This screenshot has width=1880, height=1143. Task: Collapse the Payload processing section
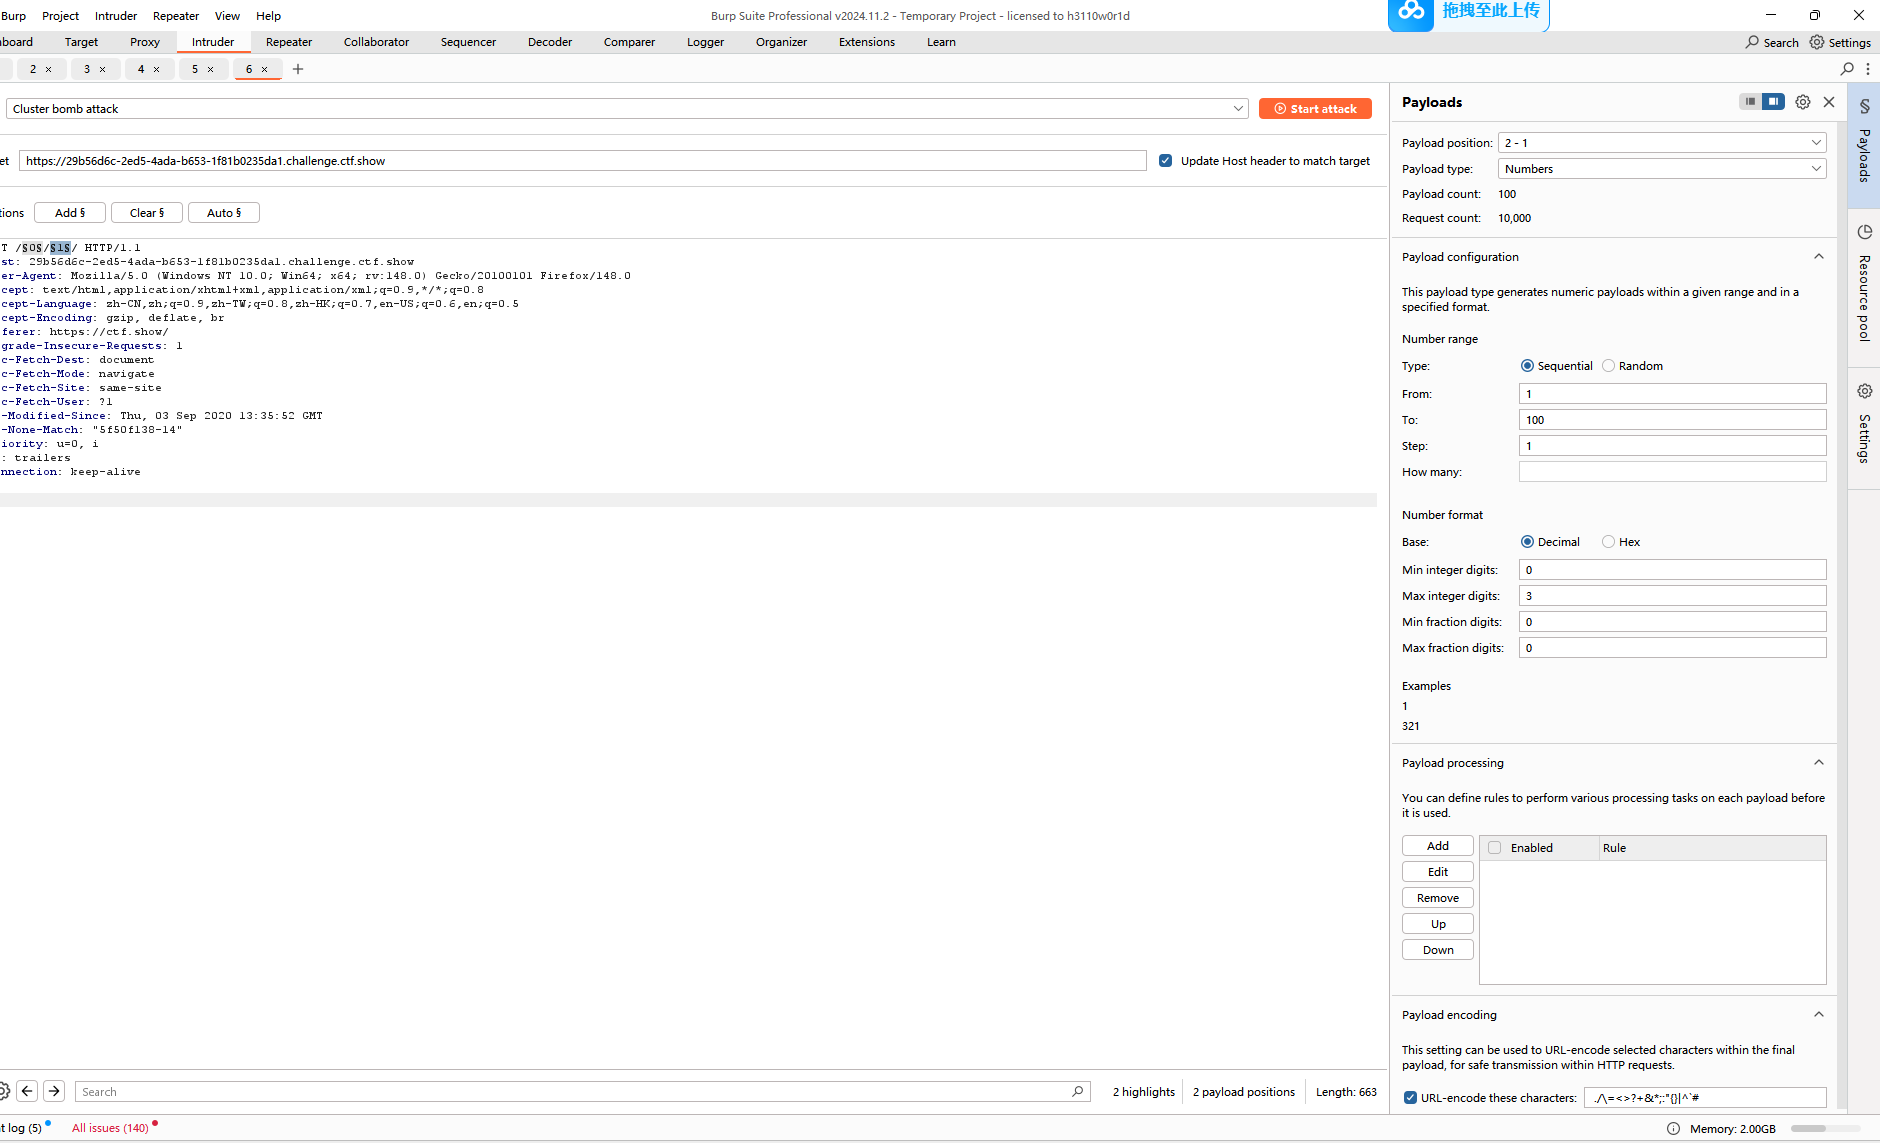pyautogui.click(x=1819, y=763)
